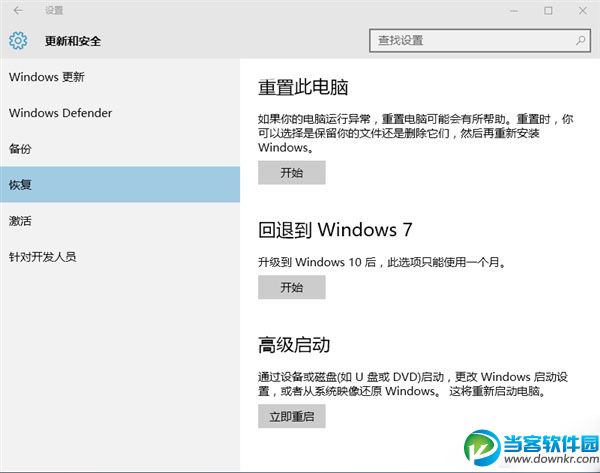Viewport: 600px width, 473px height.
Task: Click the 立即重启 button
Action: 292,416
